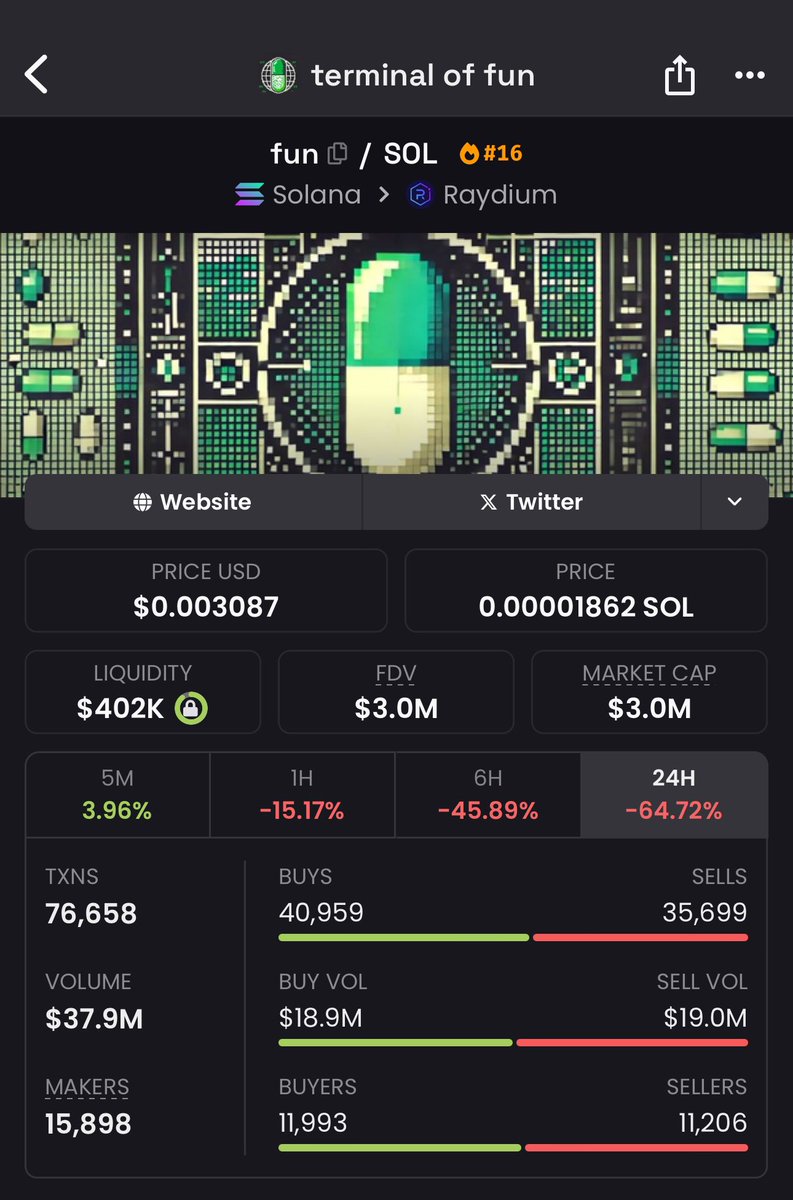The height and width of the screenshot is (1200, 793).
Task: Tap the MAKERS info label
Action: tap(87, 1087)
